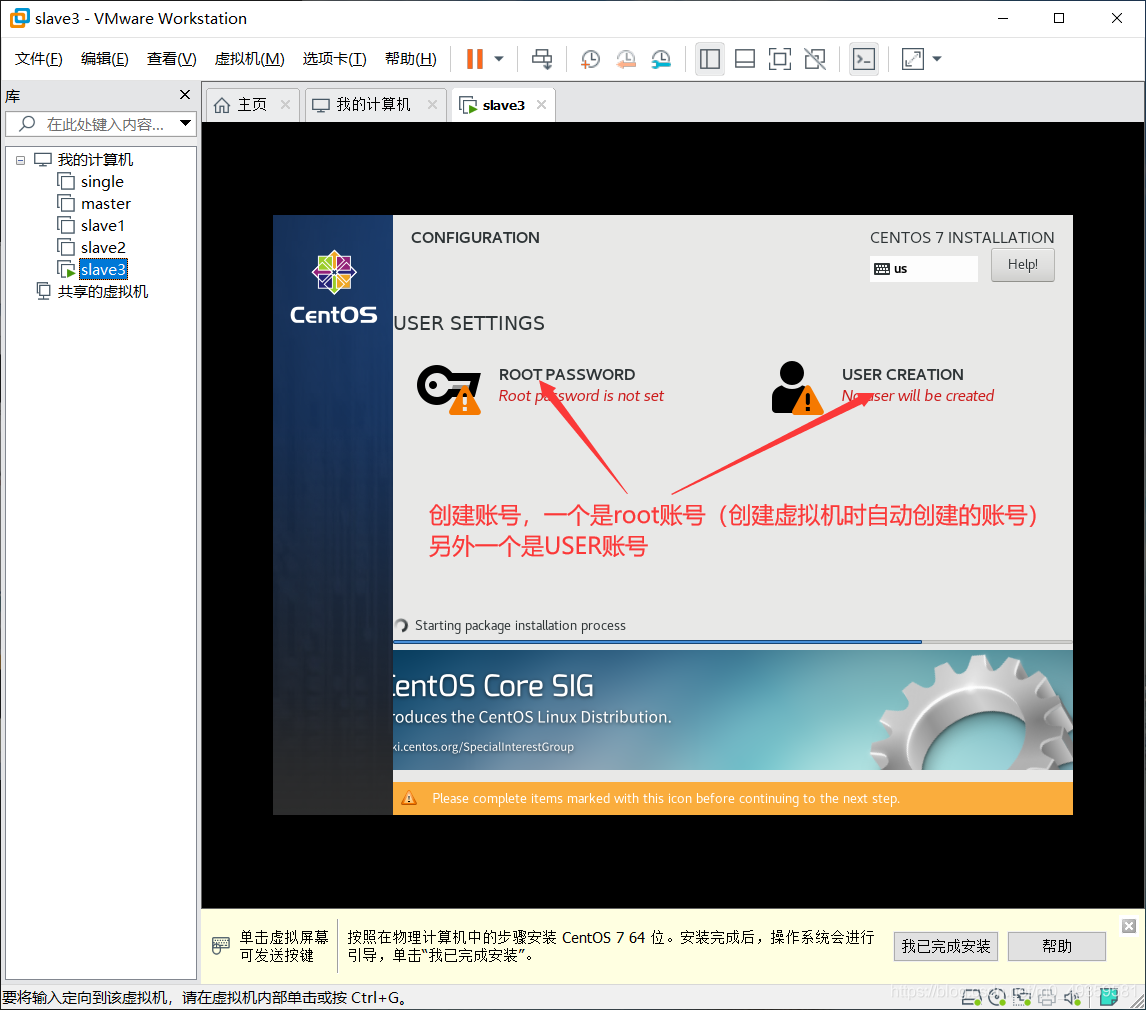Image resolution: width=1146 pixels, height=1010 pixels.
Task: Click the USER CREATION person icon
Action: [x=797, y=387]
